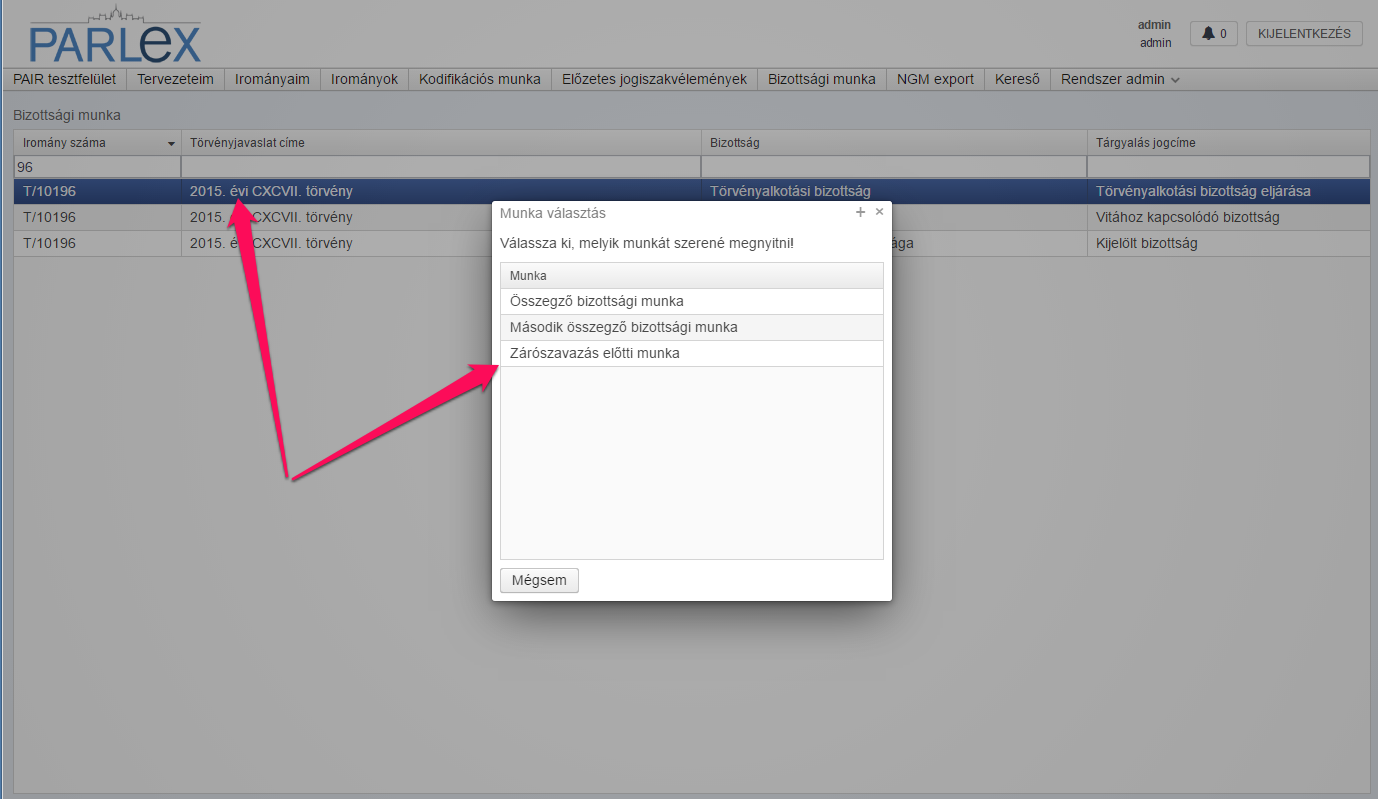Click the Iromány száma filter field containing 96
This screenshot has height=799, width=1378.
pyautogui.click(x=96, y=167)
